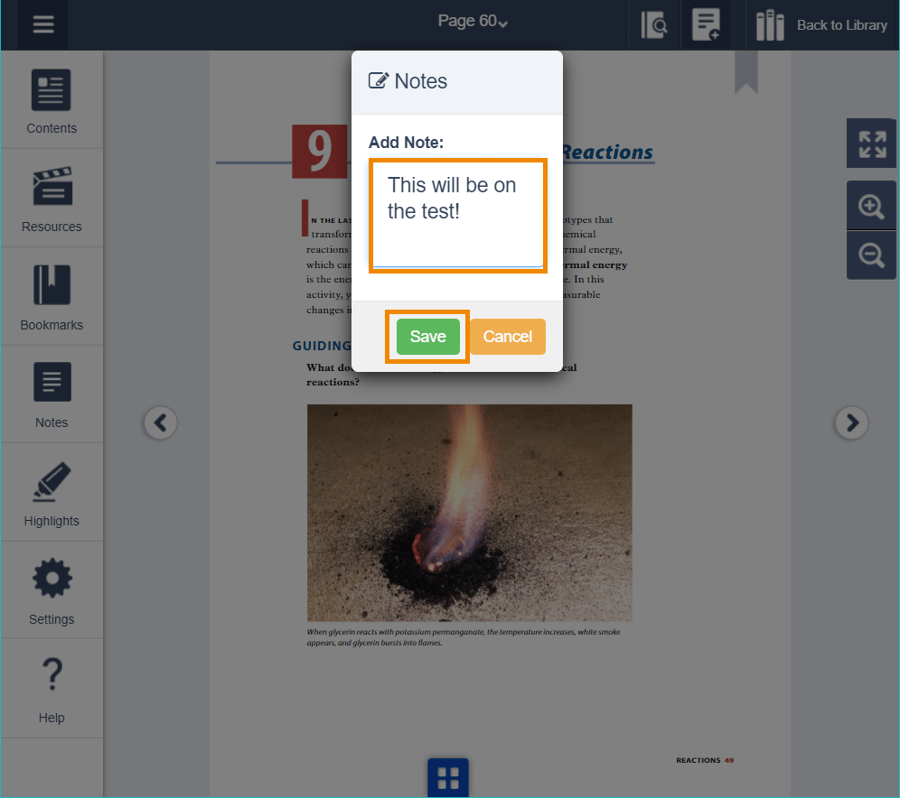Go to the previous page arrow
Image resolution: width=900 pixels, height=798 pixels.
tap(160, 423)
